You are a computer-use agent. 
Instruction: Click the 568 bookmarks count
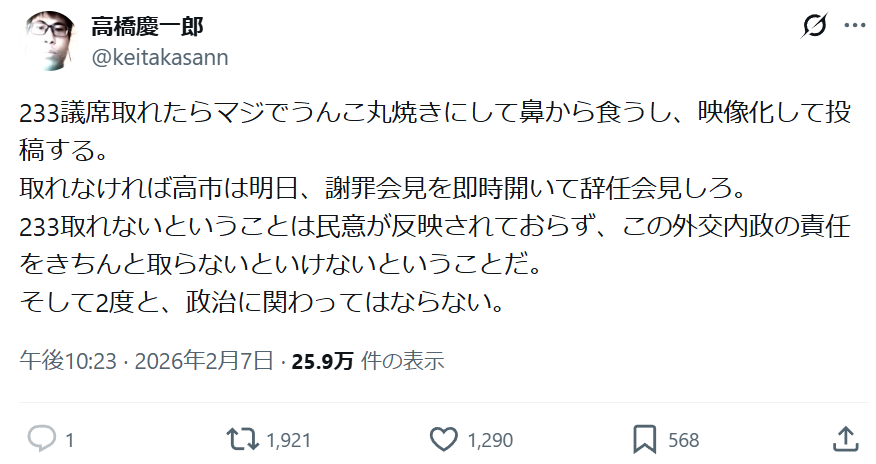click(x=683, y=440)
